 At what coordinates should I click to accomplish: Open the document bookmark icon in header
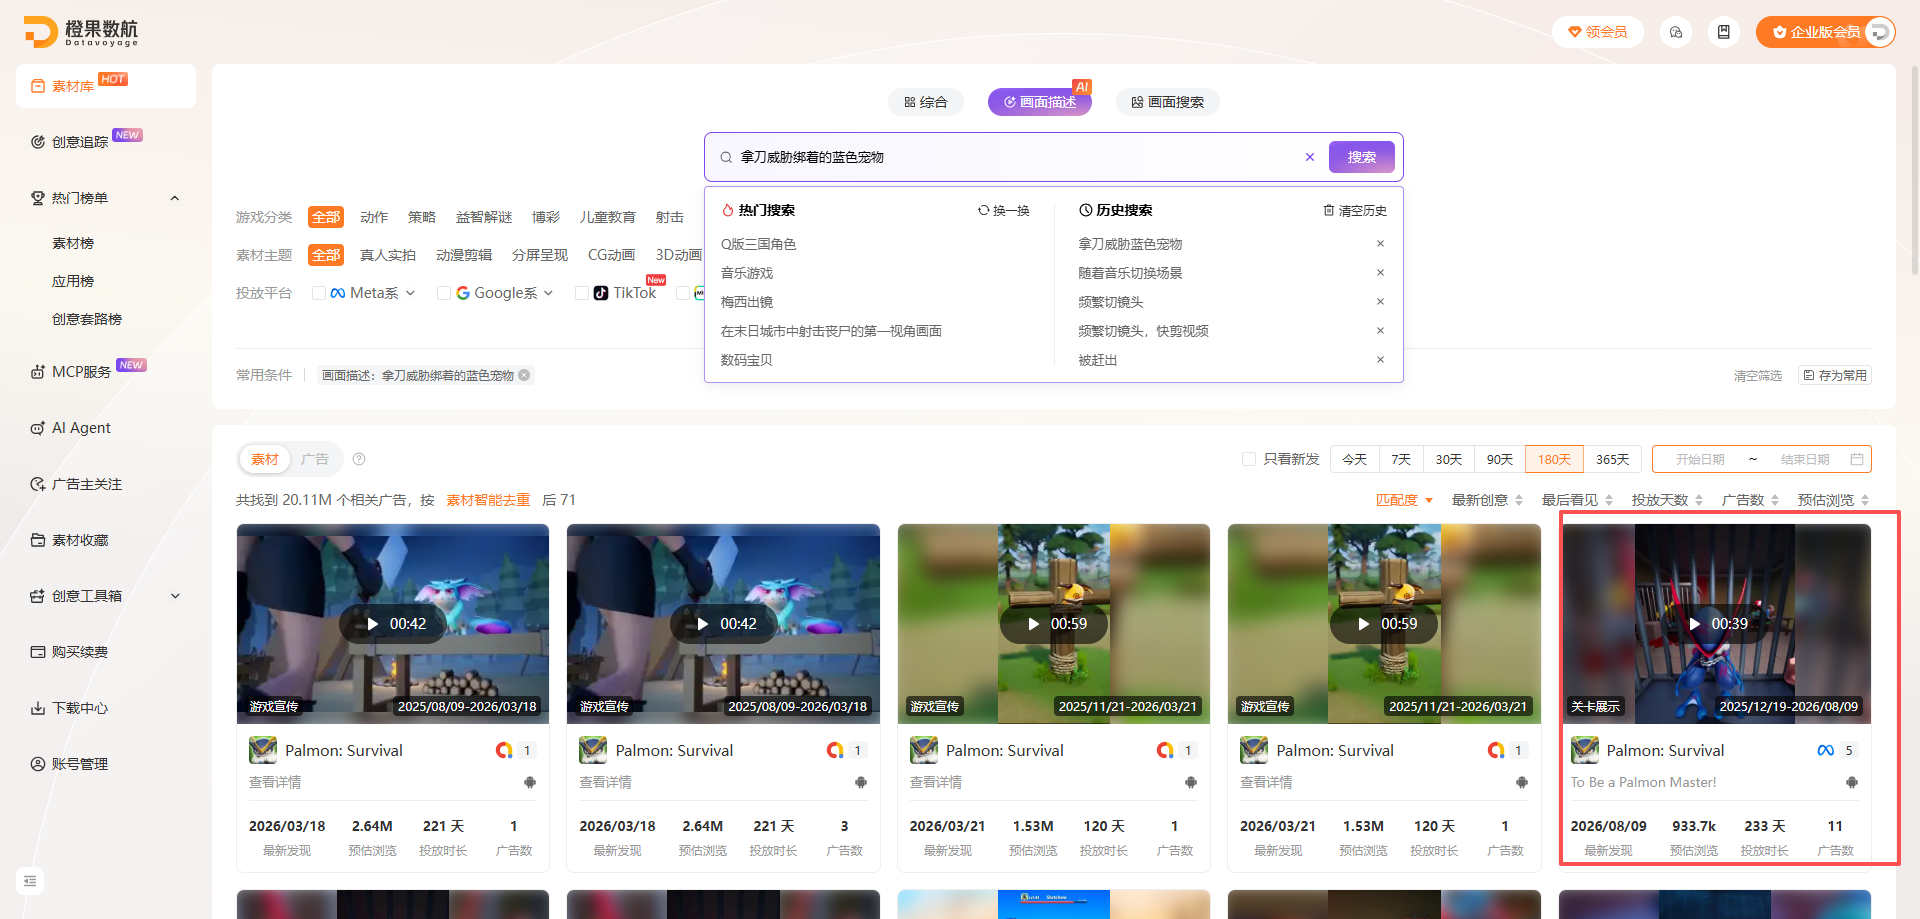tap(1724, 32)
